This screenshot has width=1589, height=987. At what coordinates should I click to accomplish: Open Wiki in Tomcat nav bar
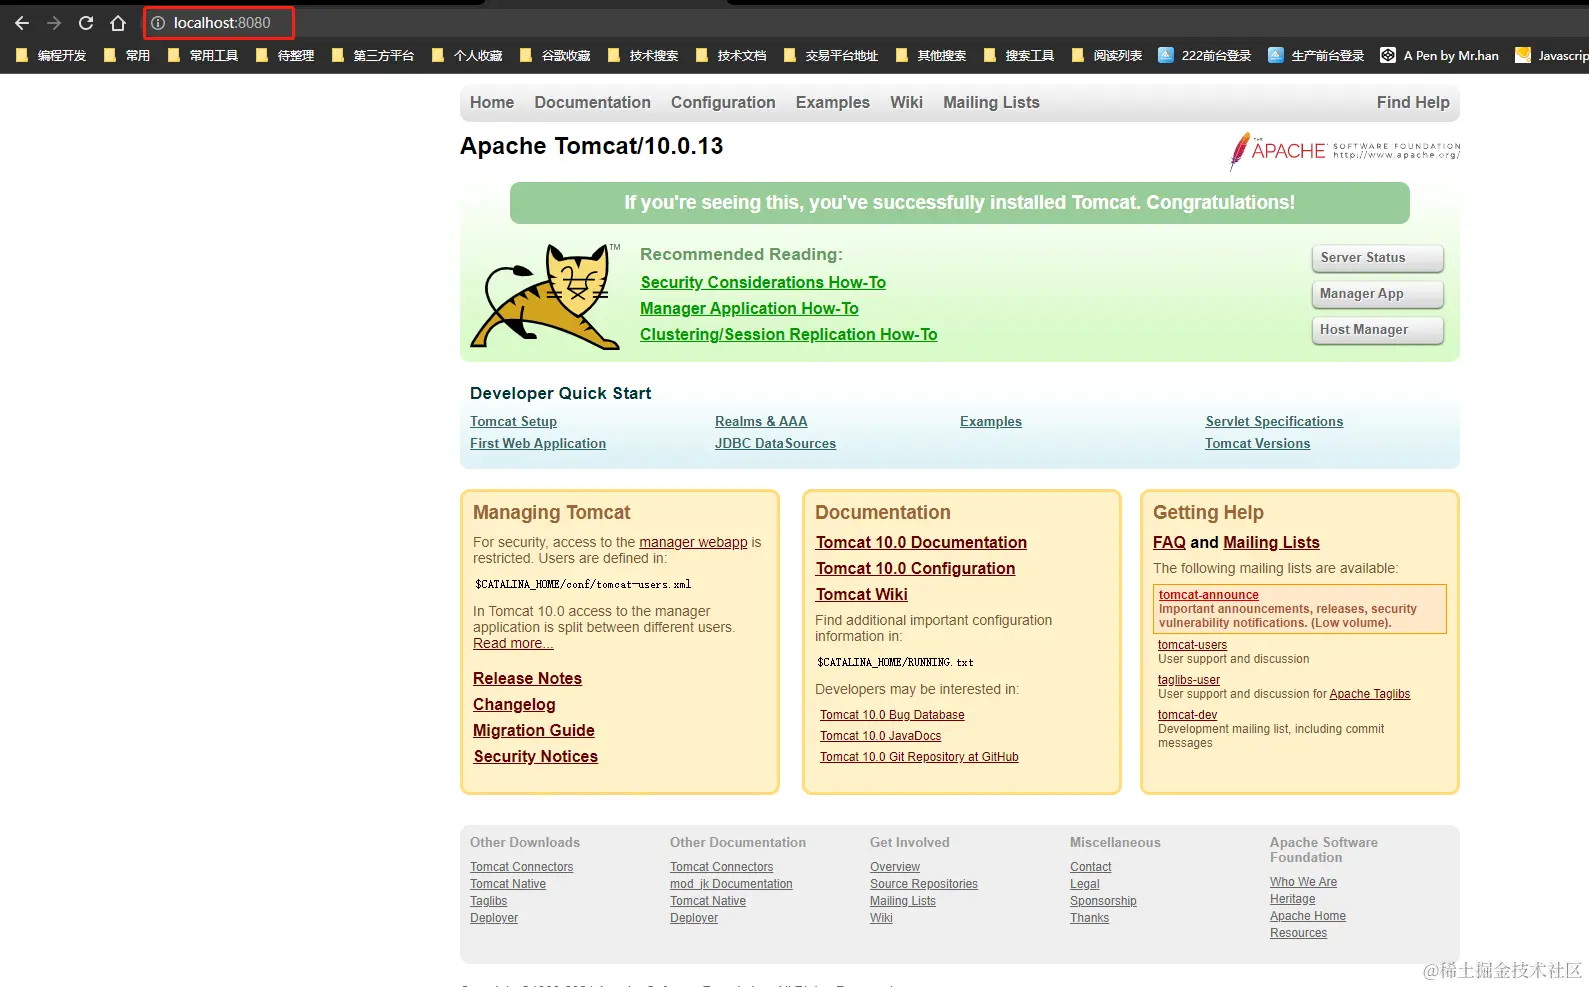point(907,102)
